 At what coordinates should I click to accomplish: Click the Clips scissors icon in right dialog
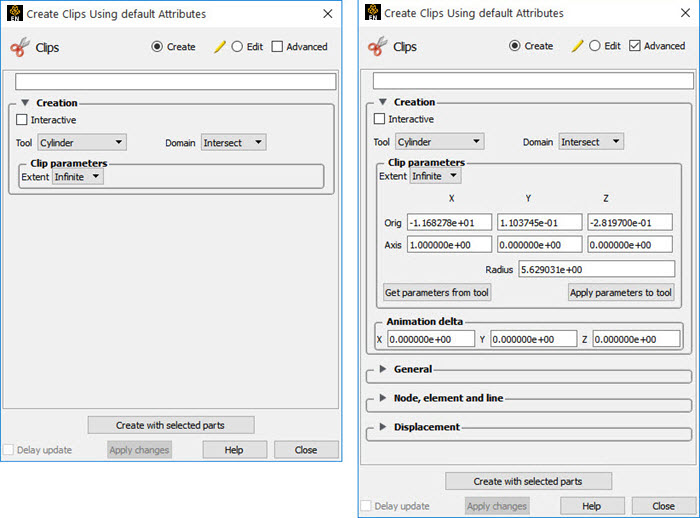pos(378,46)
